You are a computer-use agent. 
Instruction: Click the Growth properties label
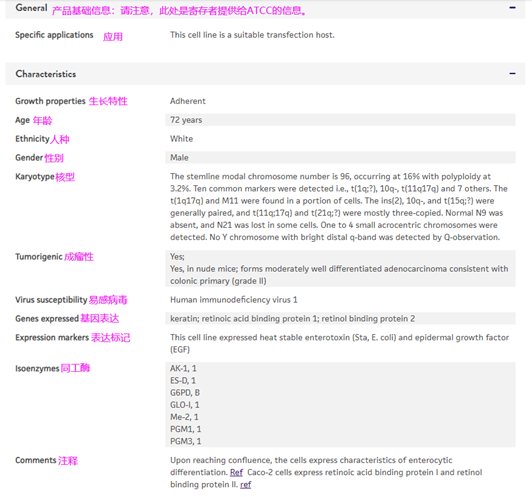pos(50,101)
